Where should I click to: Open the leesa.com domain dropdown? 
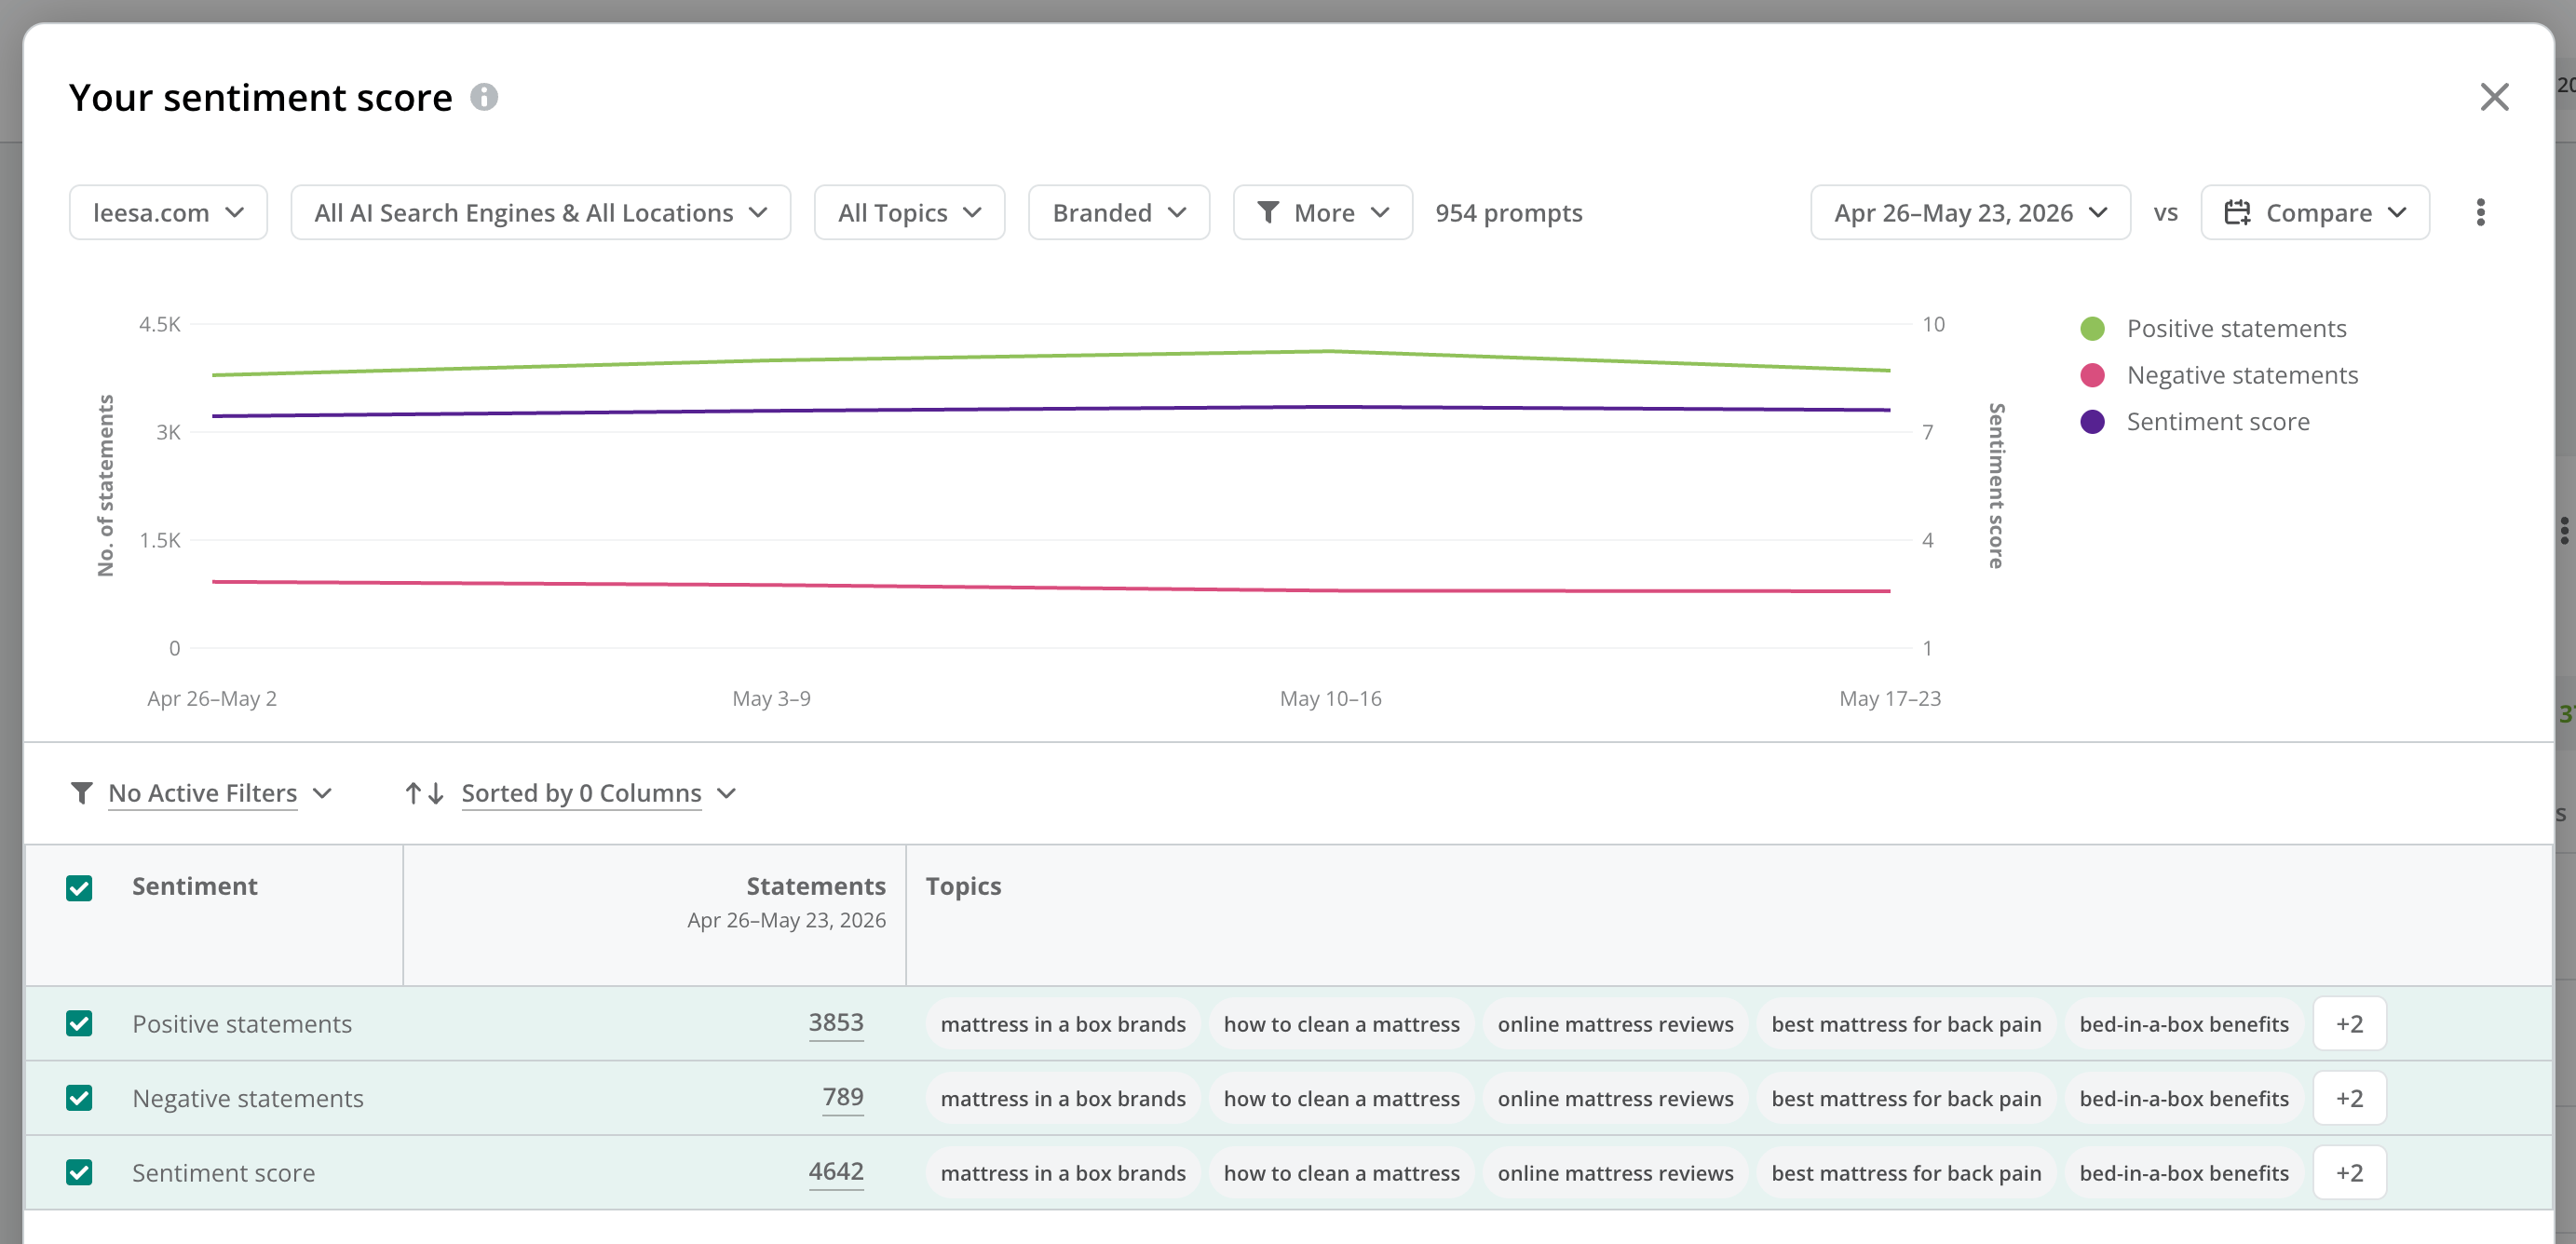point(168,212)
